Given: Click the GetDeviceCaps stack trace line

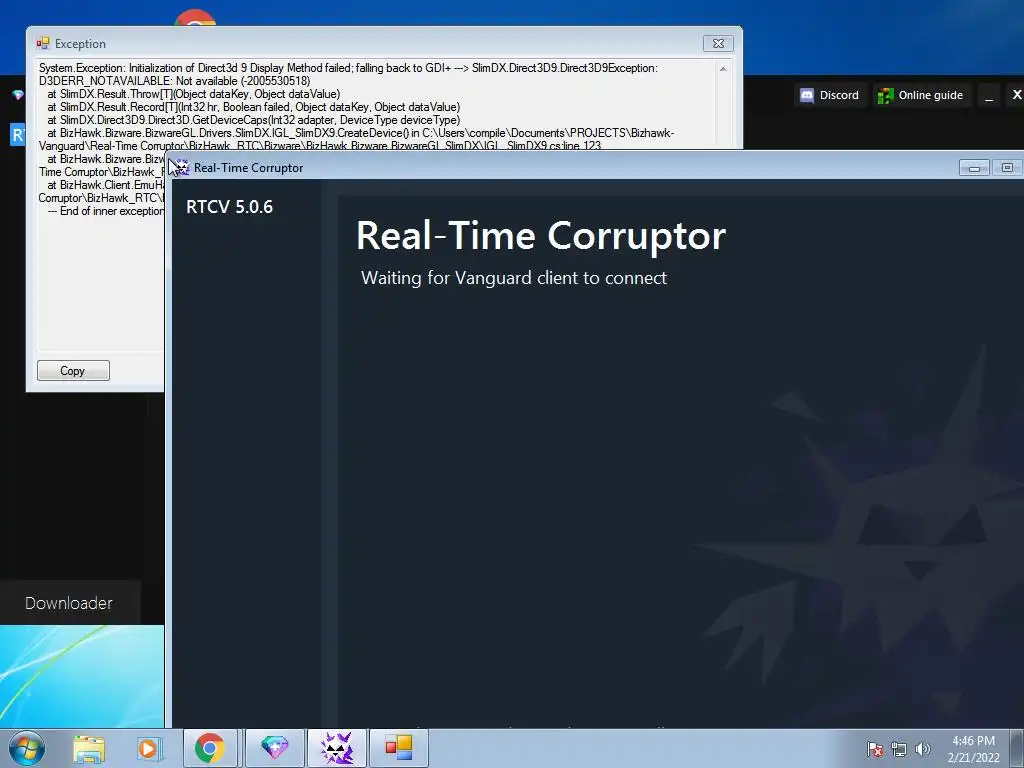Looking at the screenshot, I should click(253, 120).
